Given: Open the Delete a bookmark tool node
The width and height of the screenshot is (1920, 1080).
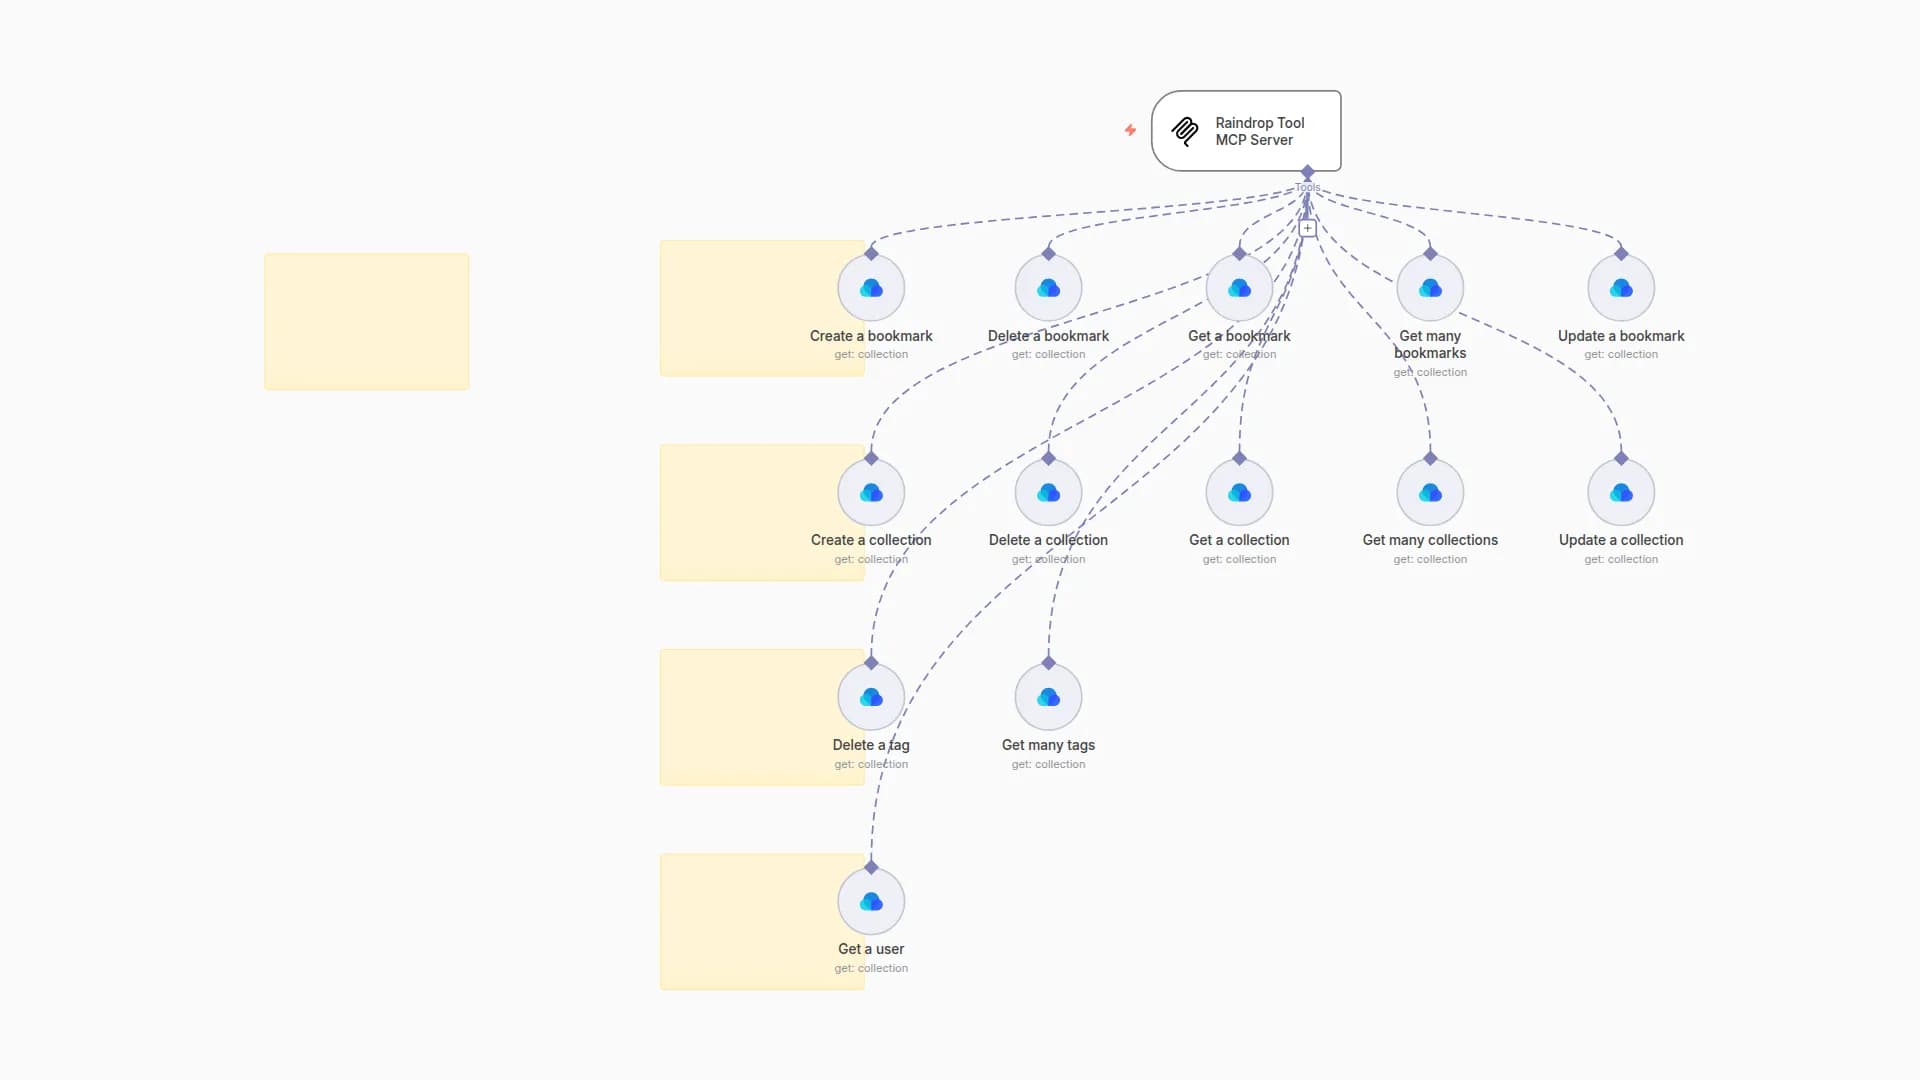Looking at the screenshot, I should point(1047,288).
